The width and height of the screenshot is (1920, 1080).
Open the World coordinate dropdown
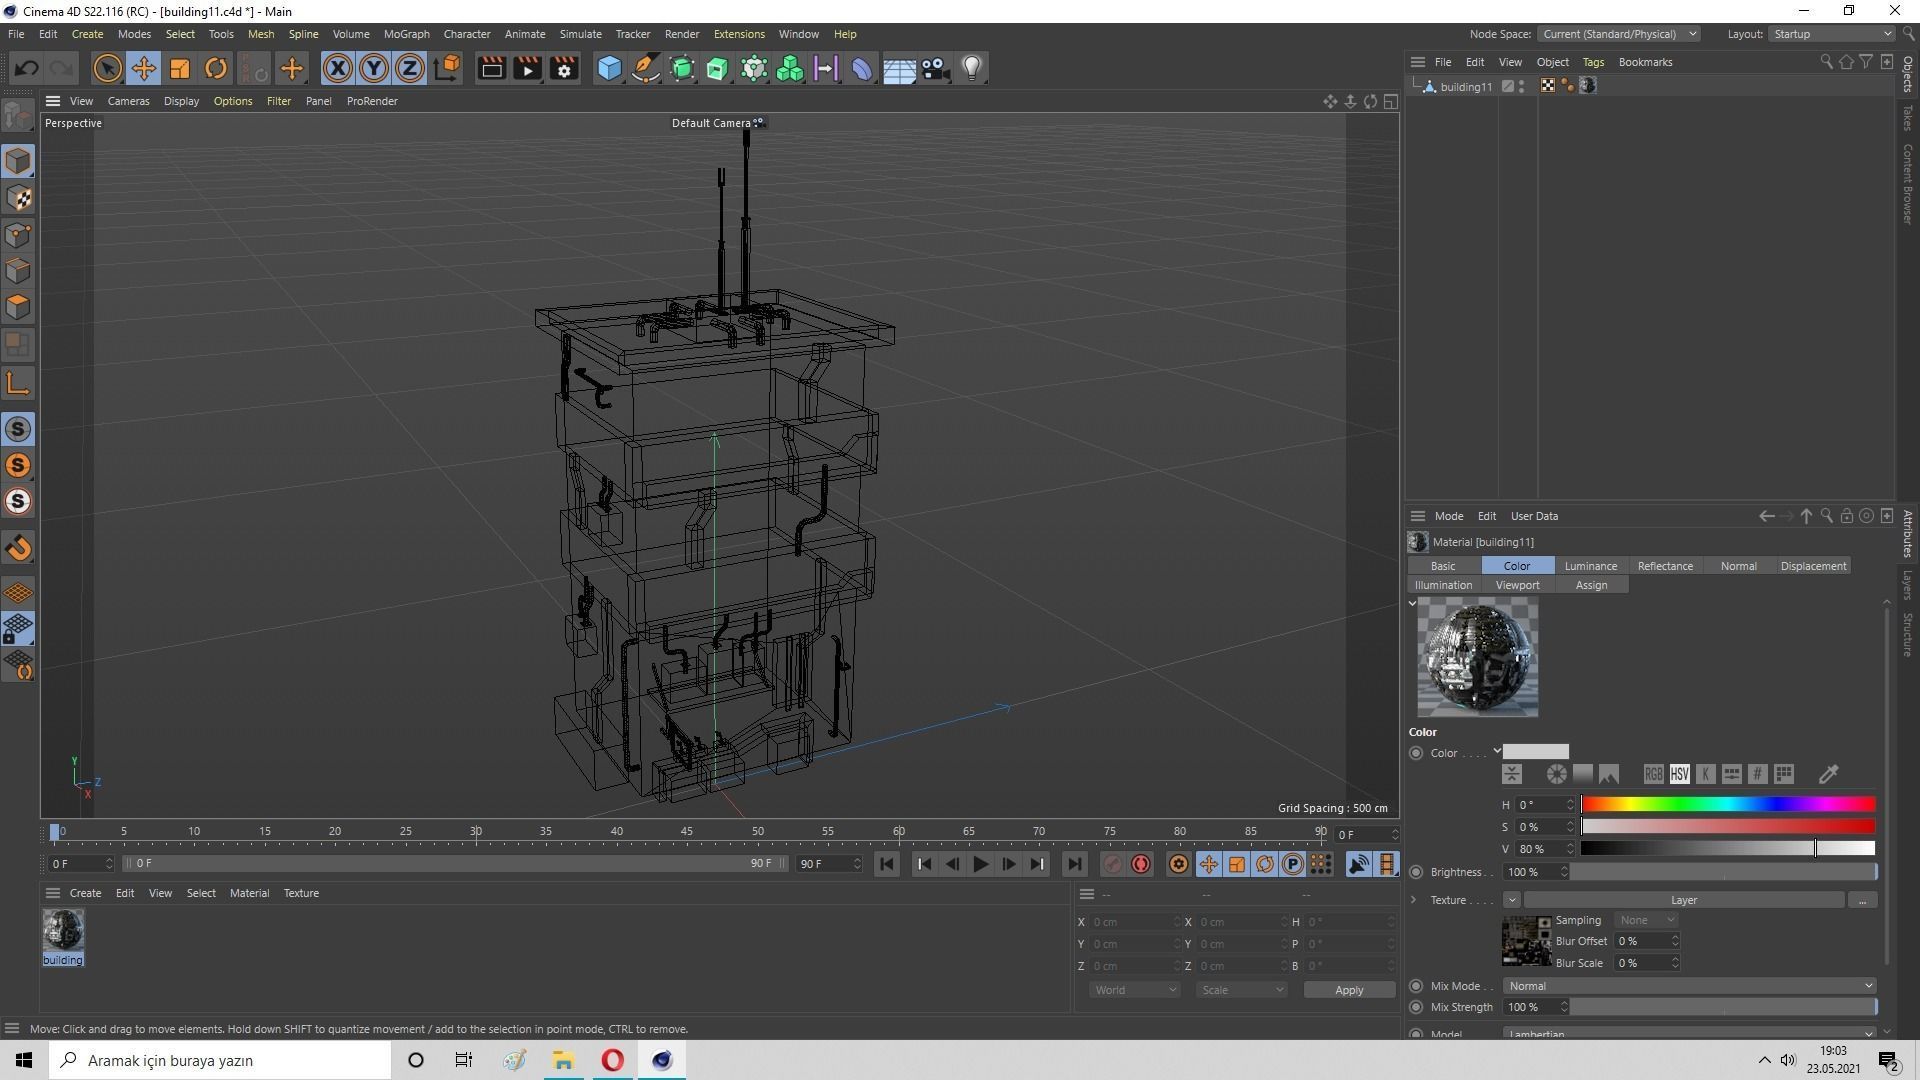(1133, 990)
